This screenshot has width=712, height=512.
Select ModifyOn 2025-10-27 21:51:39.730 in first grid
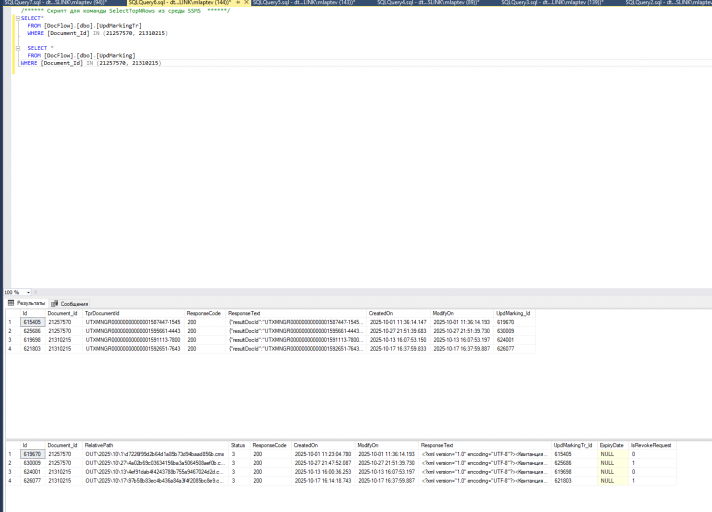pyautogui.click(x=462, y=331)
